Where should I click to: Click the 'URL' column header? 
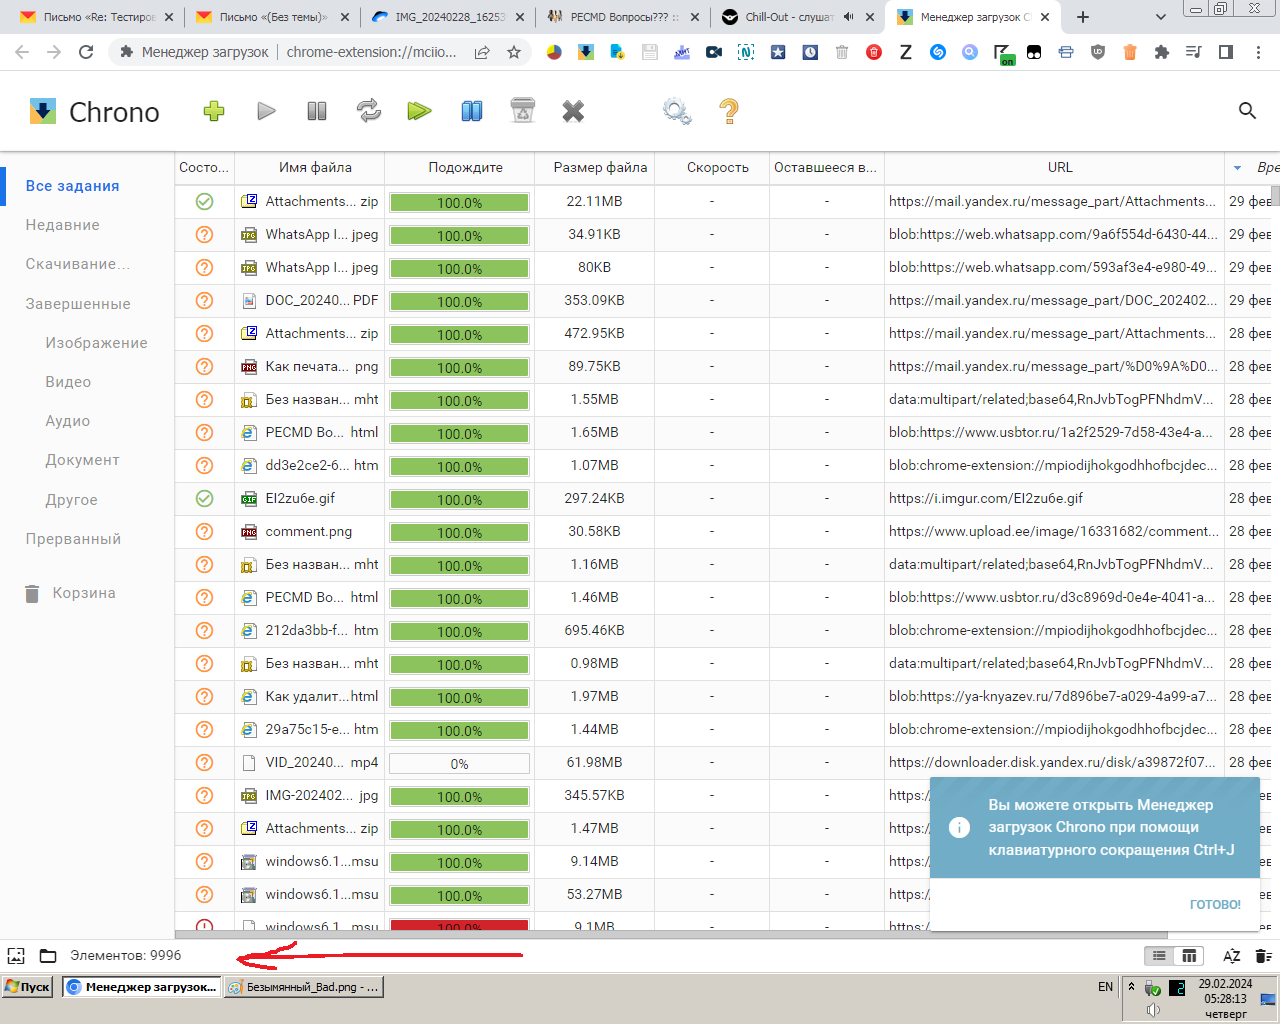(1060, 168)
